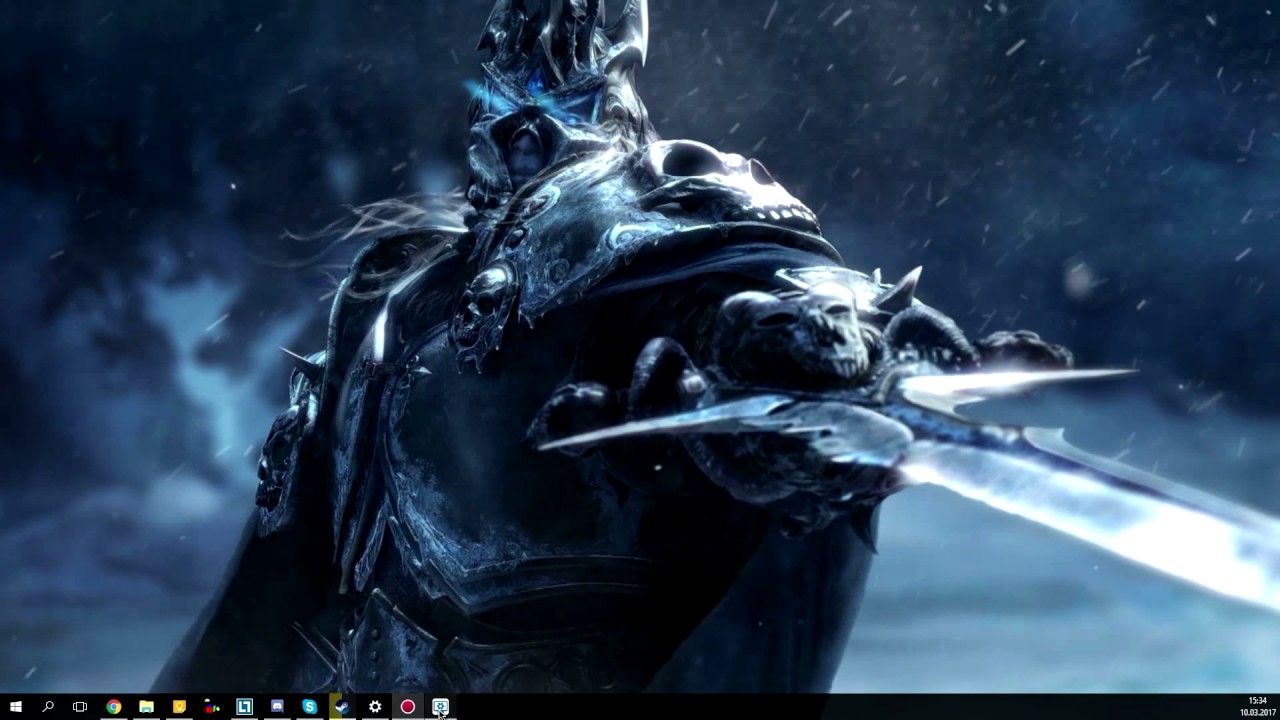Open the yellow Google Keep taskbar icon

(x=179, y=707)
